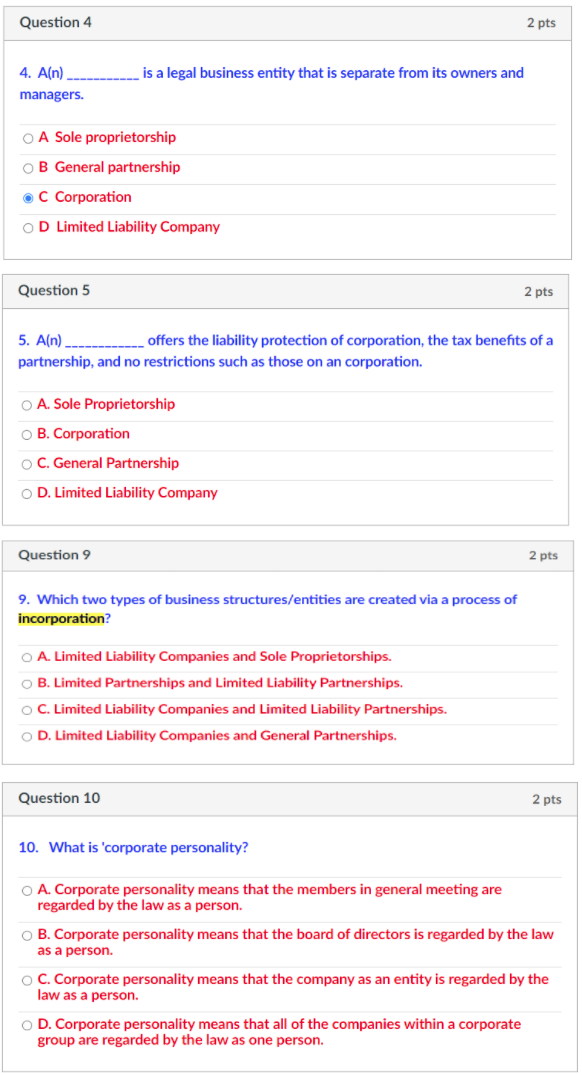Click the Question 4 header bar
The height and width of the screenshot is (1075, 582).
click(290, 21)
